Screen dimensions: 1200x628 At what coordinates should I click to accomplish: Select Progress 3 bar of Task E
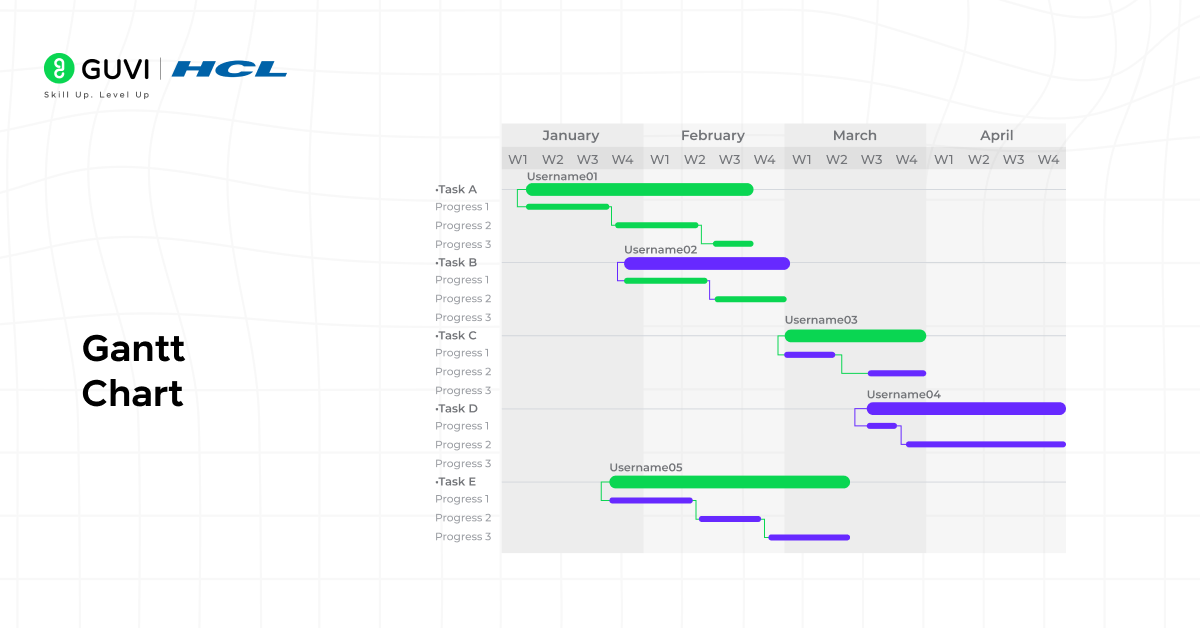pos(808,536)
